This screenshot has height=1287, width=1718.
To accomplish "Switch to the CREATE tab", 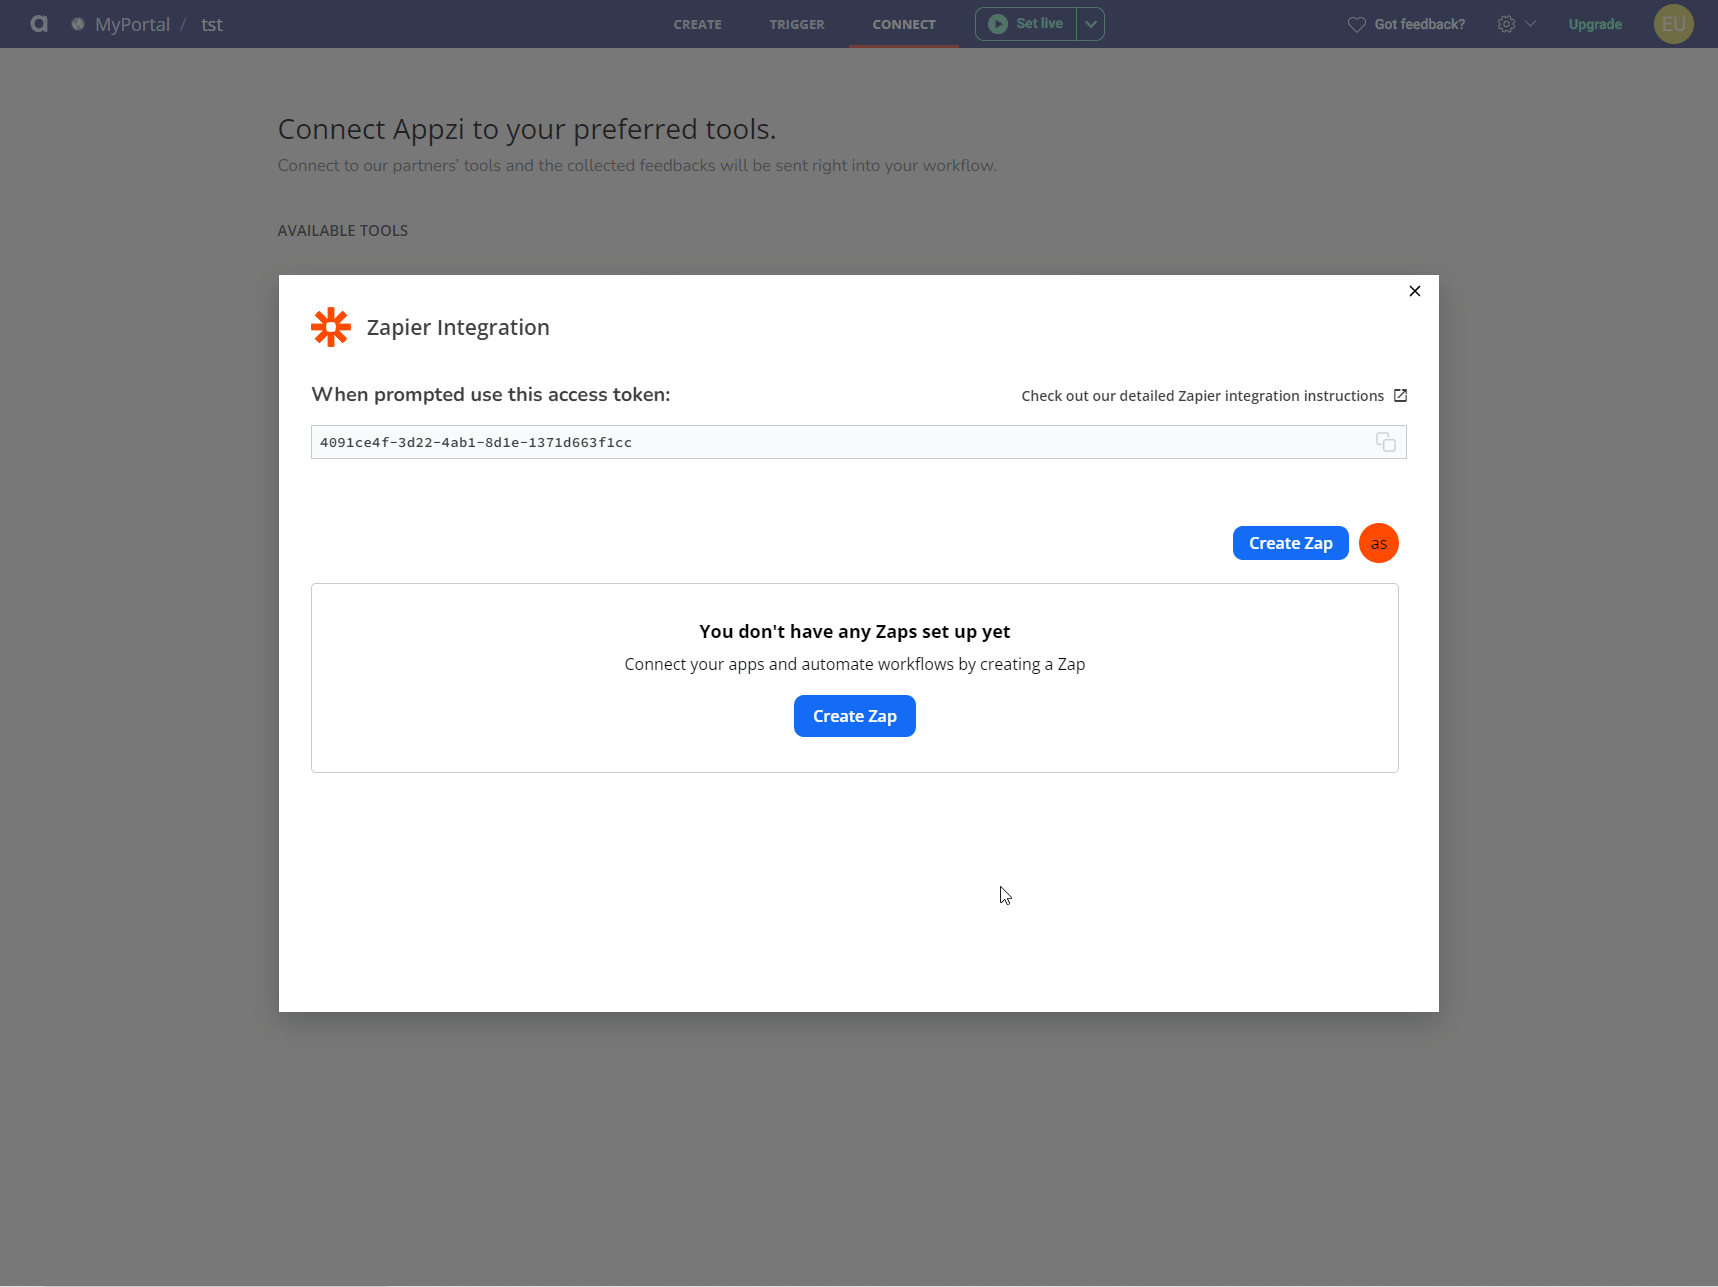I will (x=698, y=24).
